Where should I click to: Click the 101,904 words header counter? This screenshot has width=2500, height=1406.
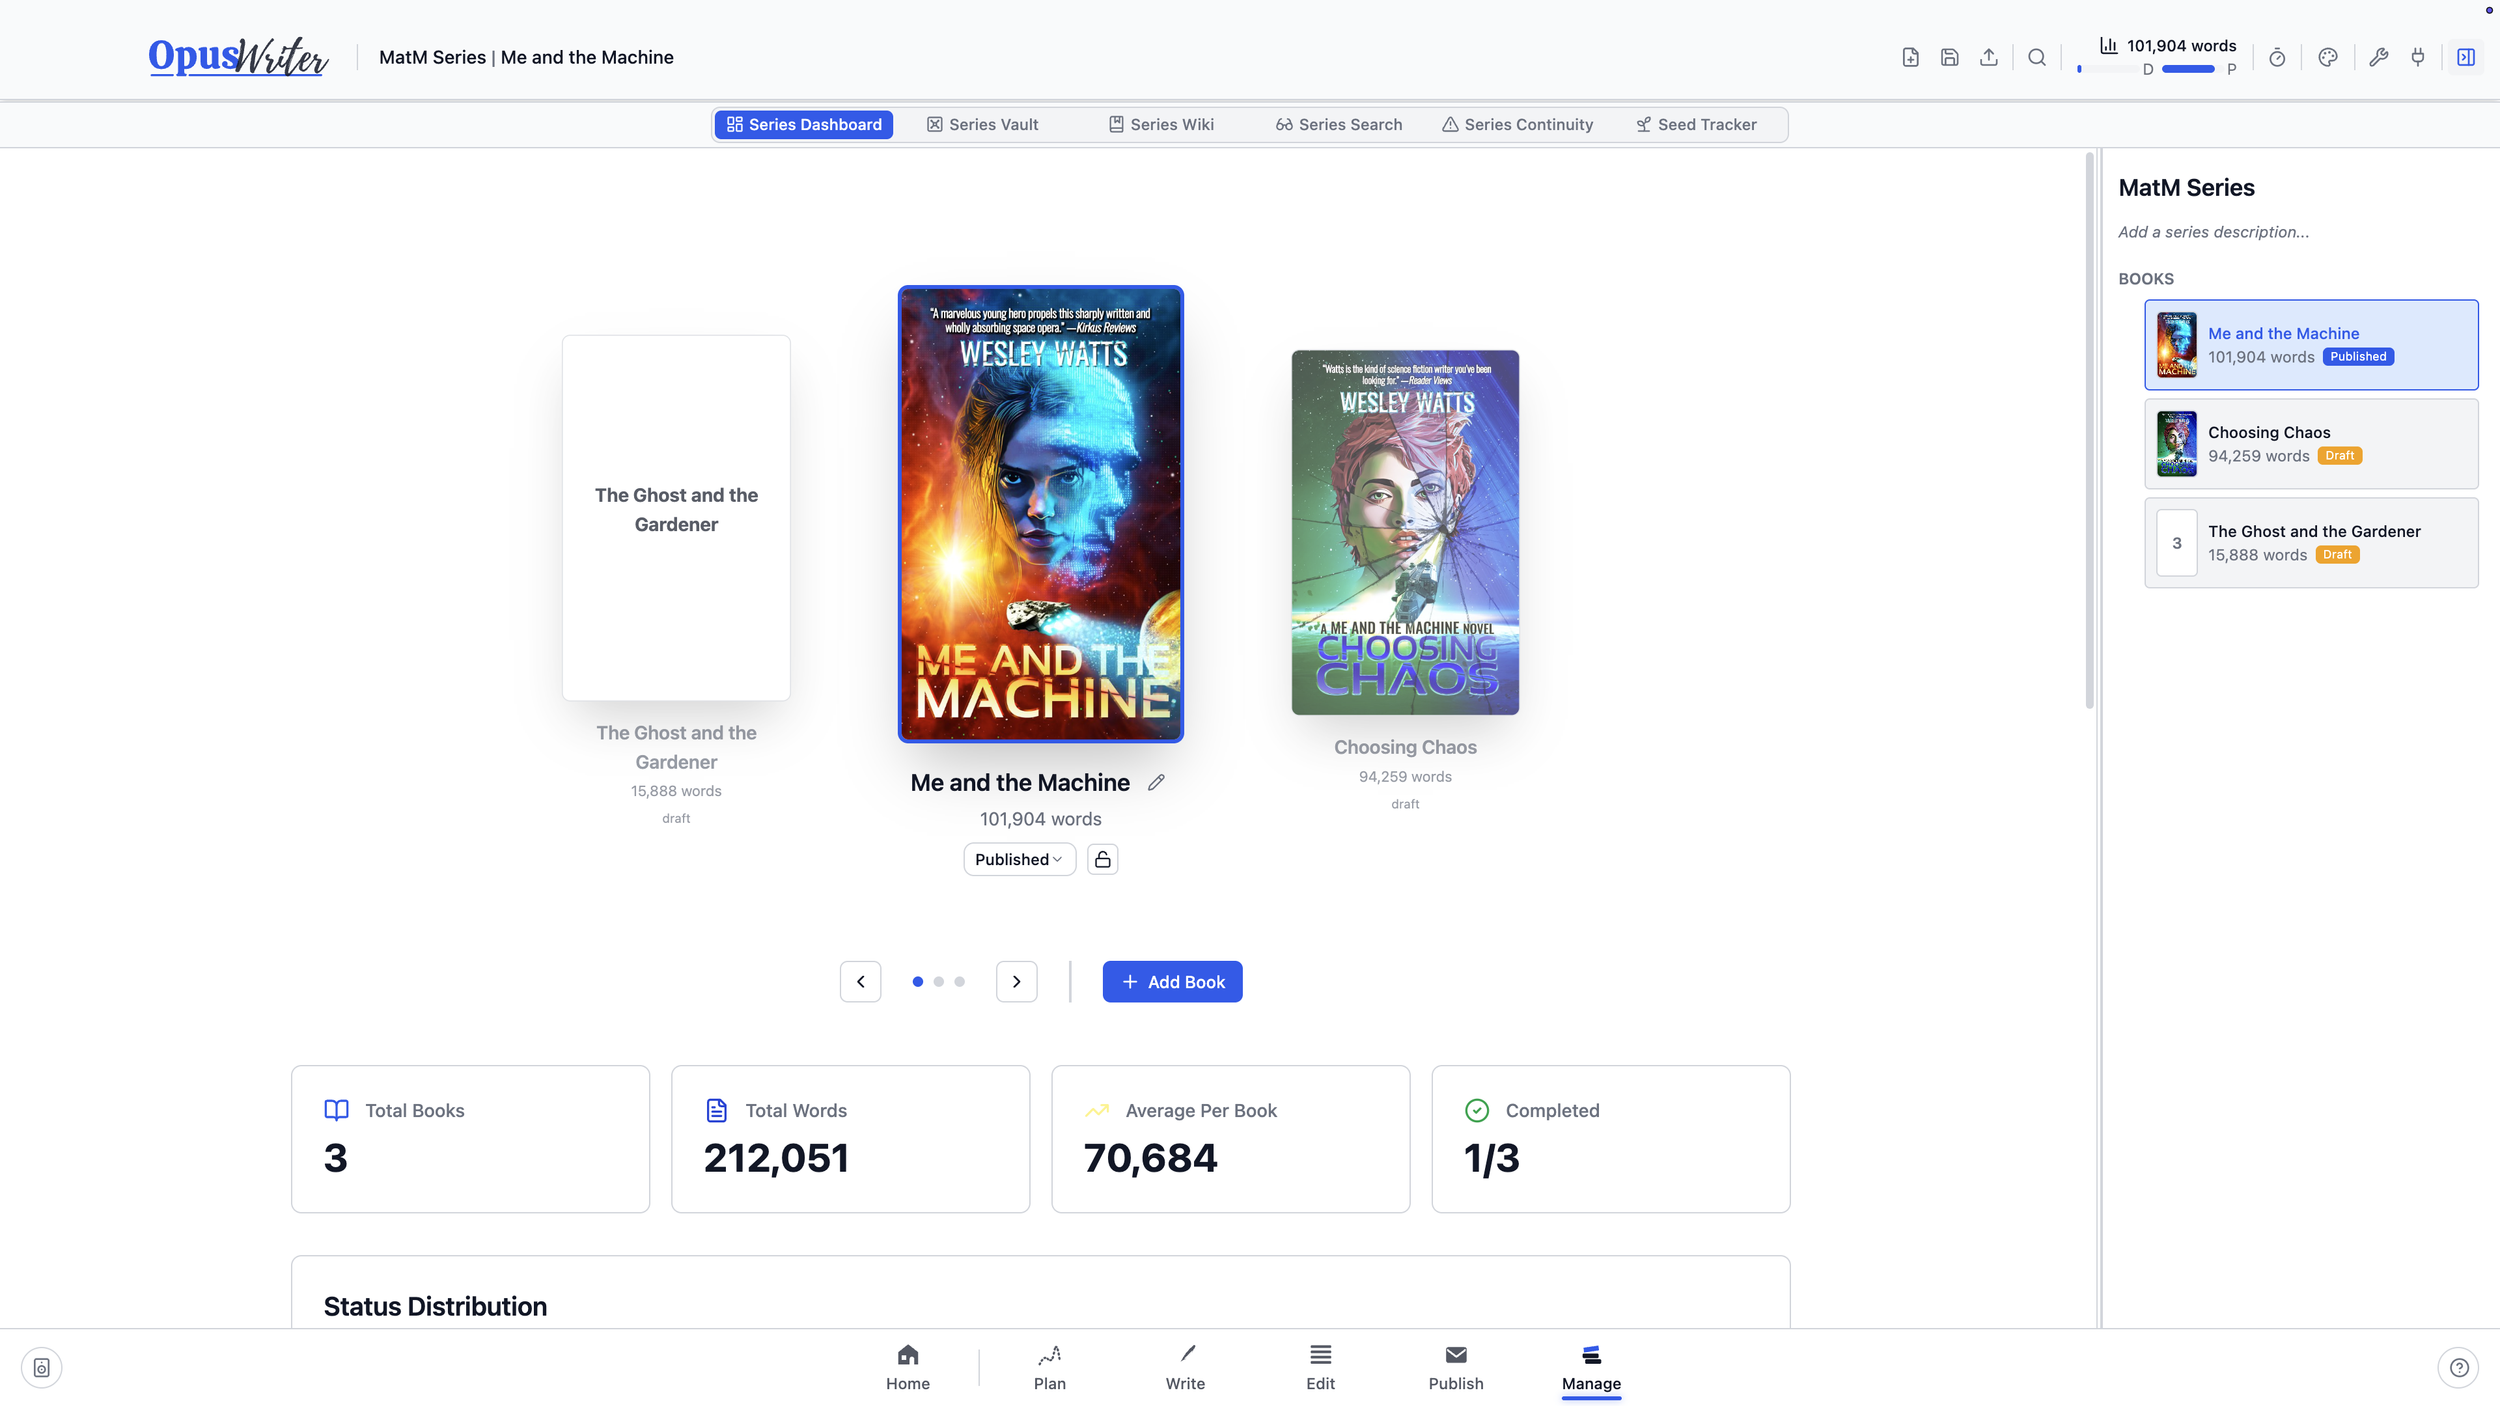click(2181, 45)
